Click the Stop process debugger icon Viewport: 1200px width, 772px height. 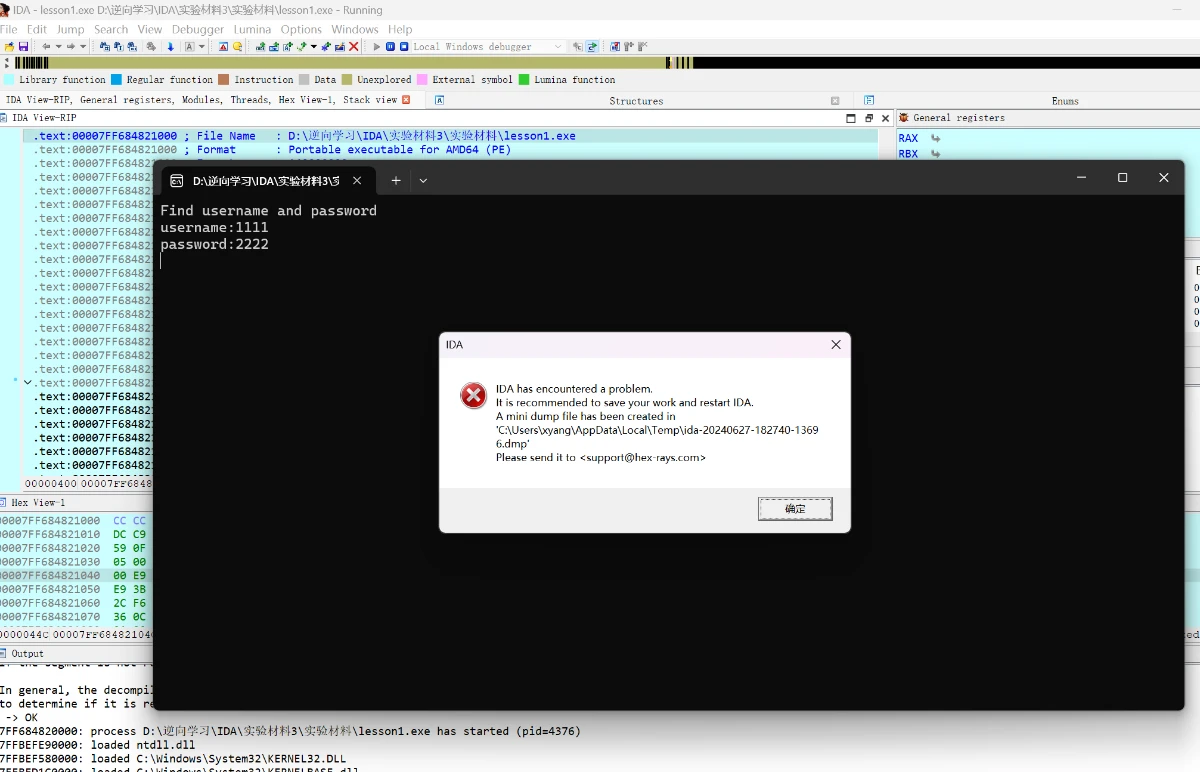[x=404, y=47]
